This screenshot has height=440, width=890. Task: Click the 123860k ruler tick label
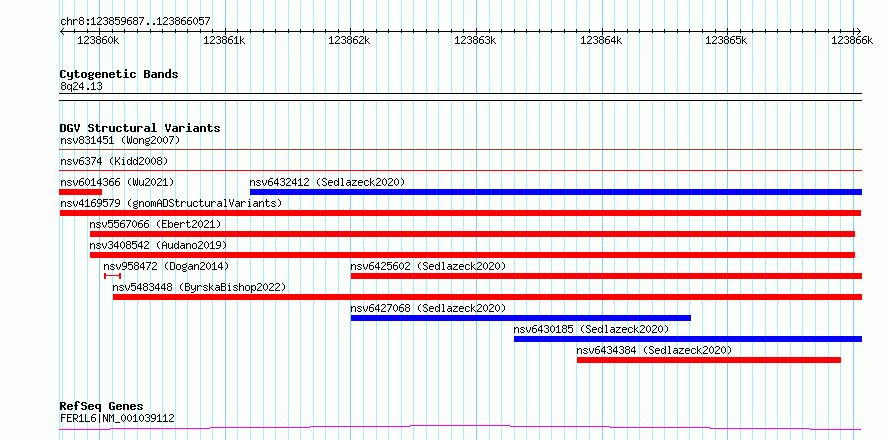(x=98, y=40)
